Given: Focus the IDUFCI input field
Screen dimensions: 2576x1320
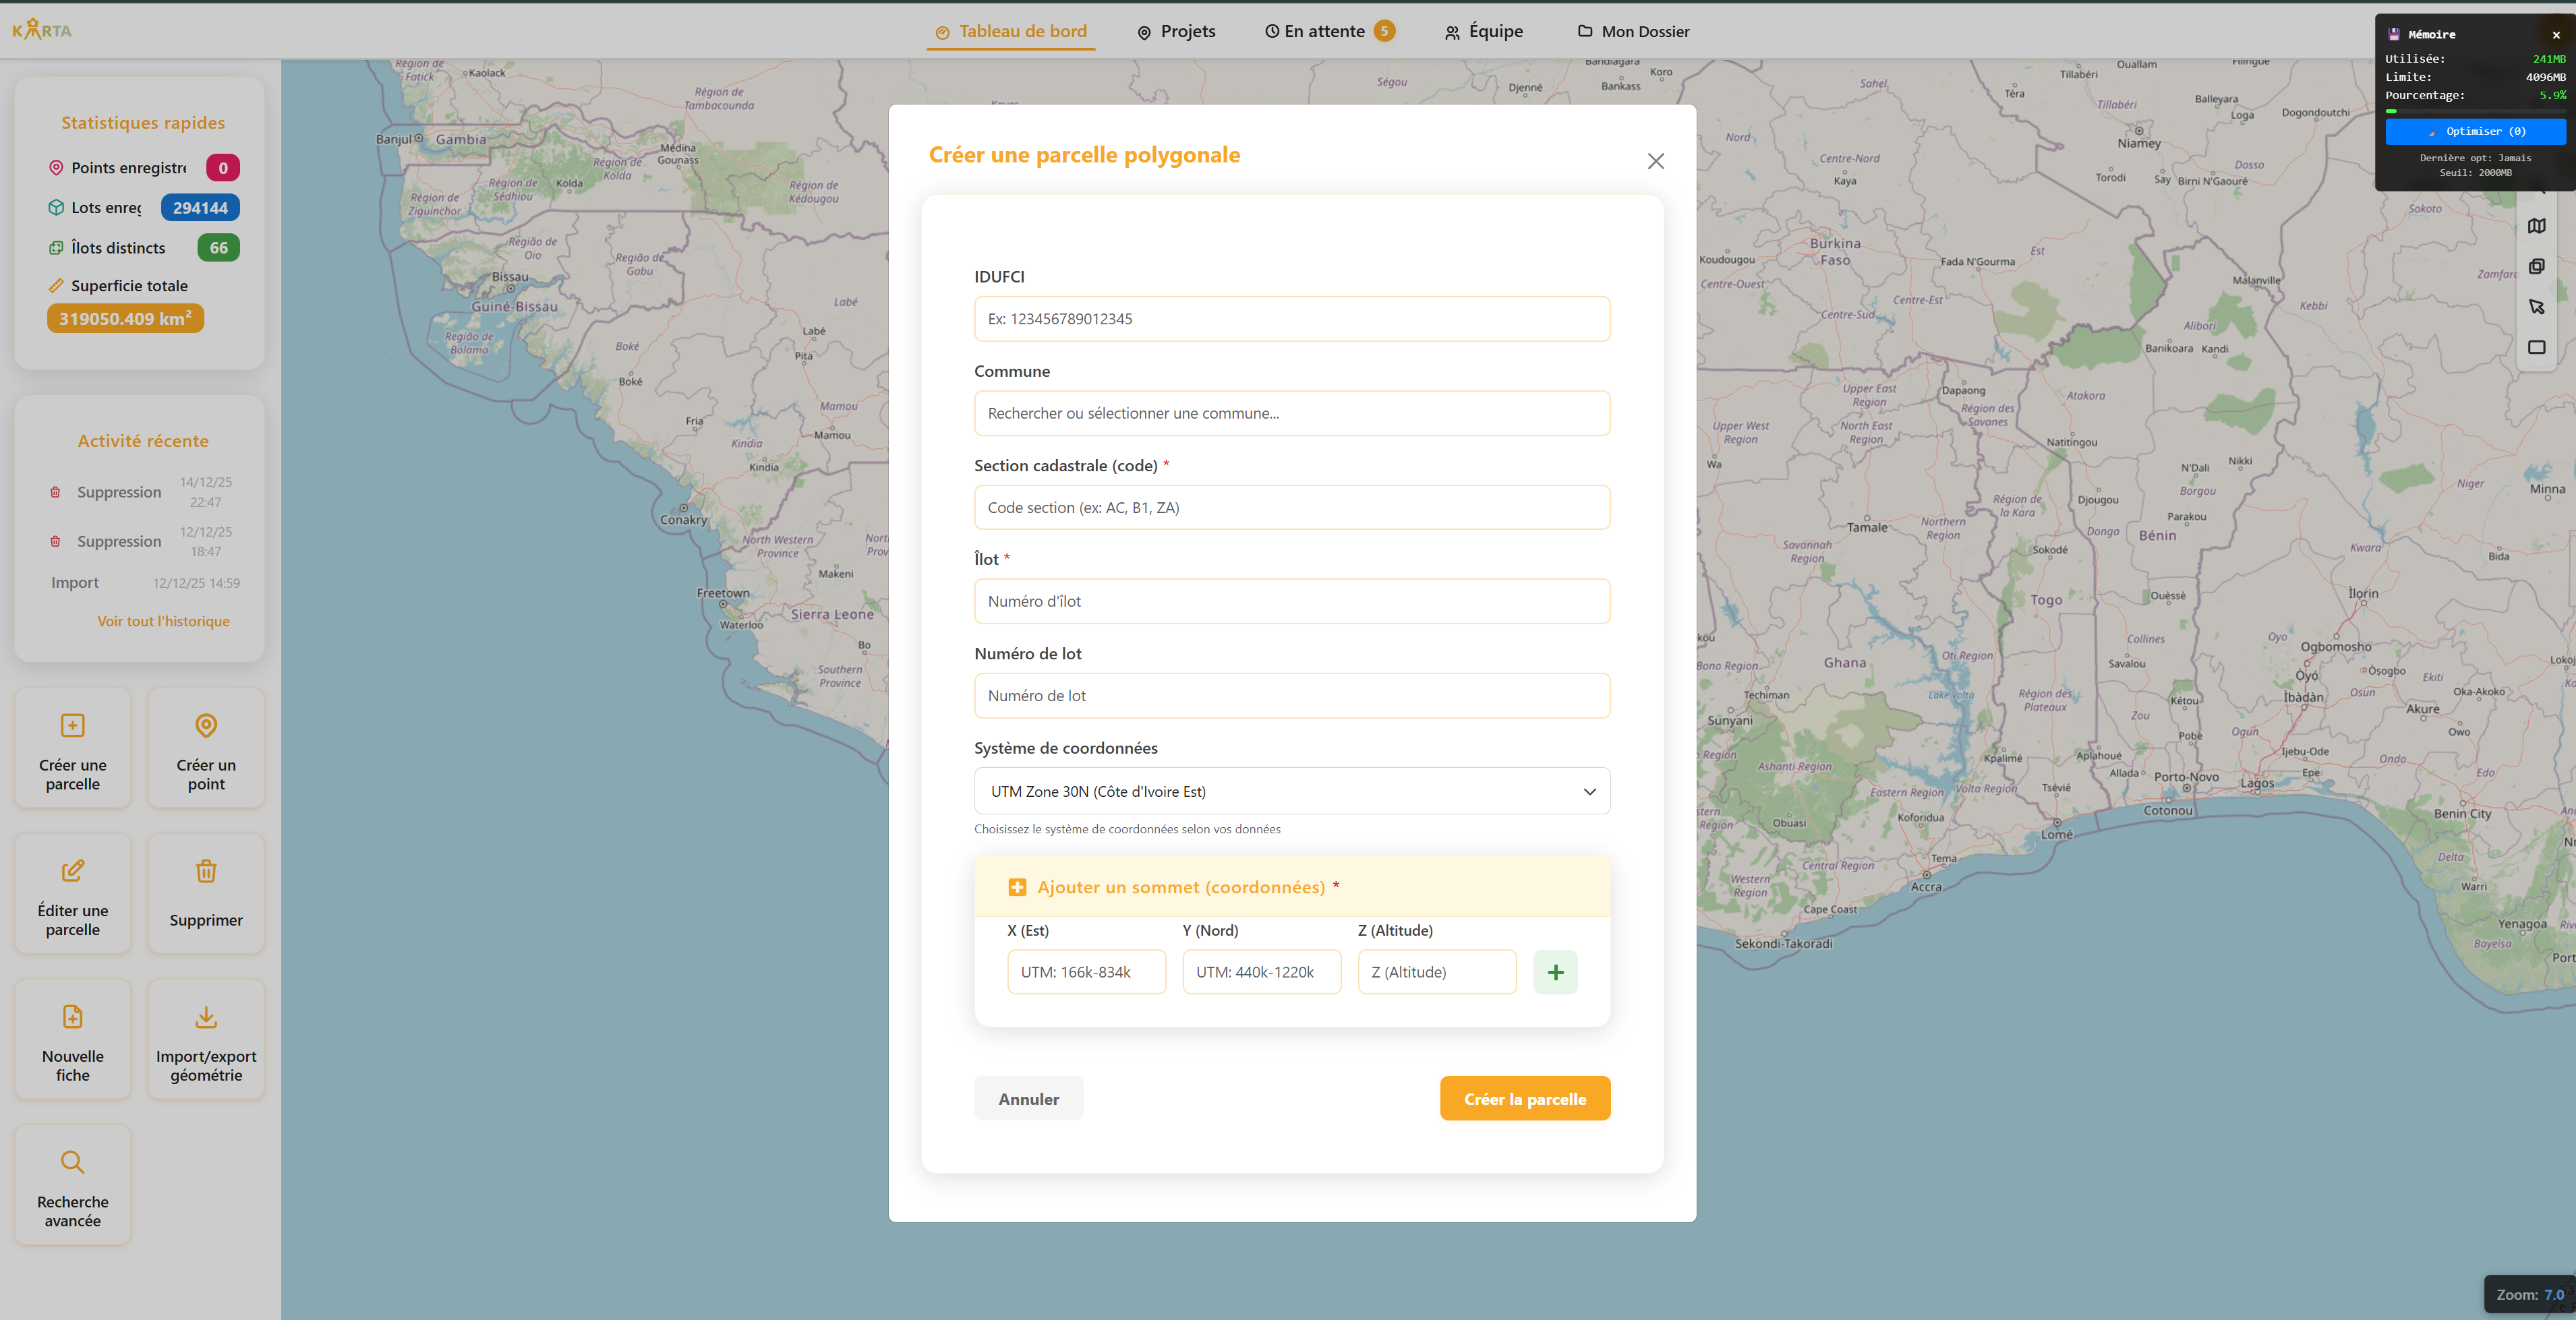Looking at the screenshot, I should [1292, 319].
